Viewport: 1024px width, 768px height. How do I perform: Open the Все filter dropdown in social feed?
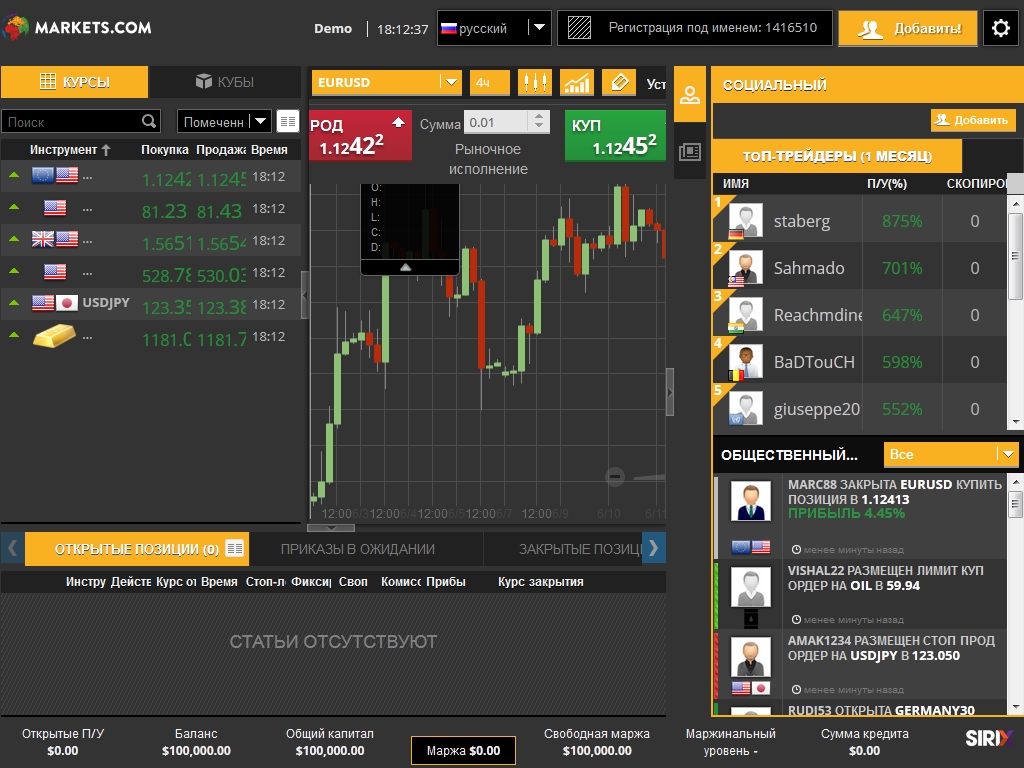pos(1006,454)
